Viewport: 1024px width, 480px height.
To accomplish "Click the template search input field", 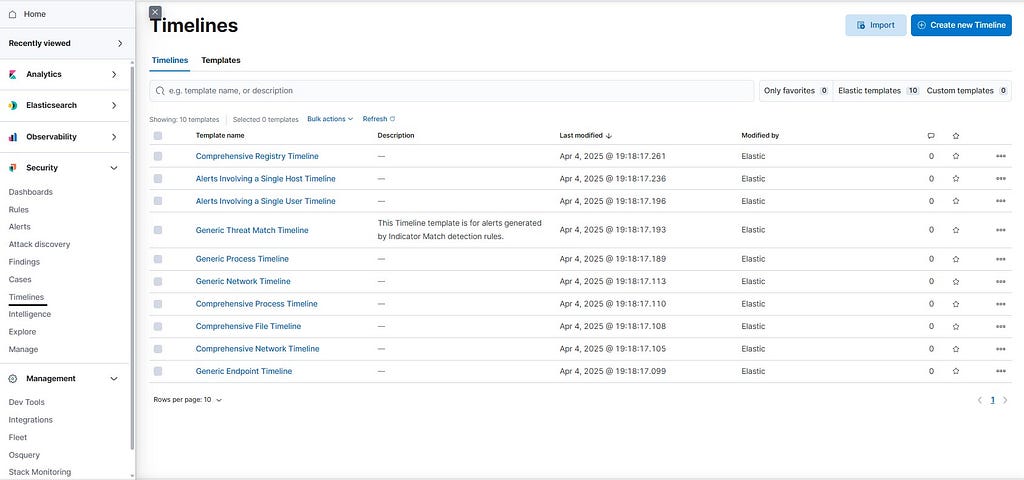I will point(452,91).
